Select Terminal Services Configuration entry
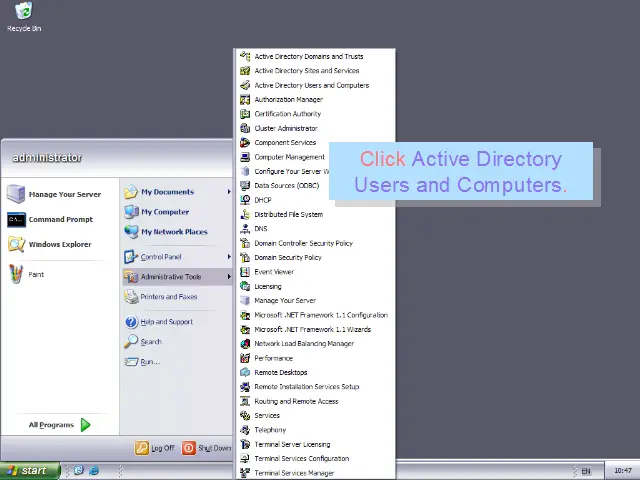This screenshot has height=480, width=640. point(314,458)
